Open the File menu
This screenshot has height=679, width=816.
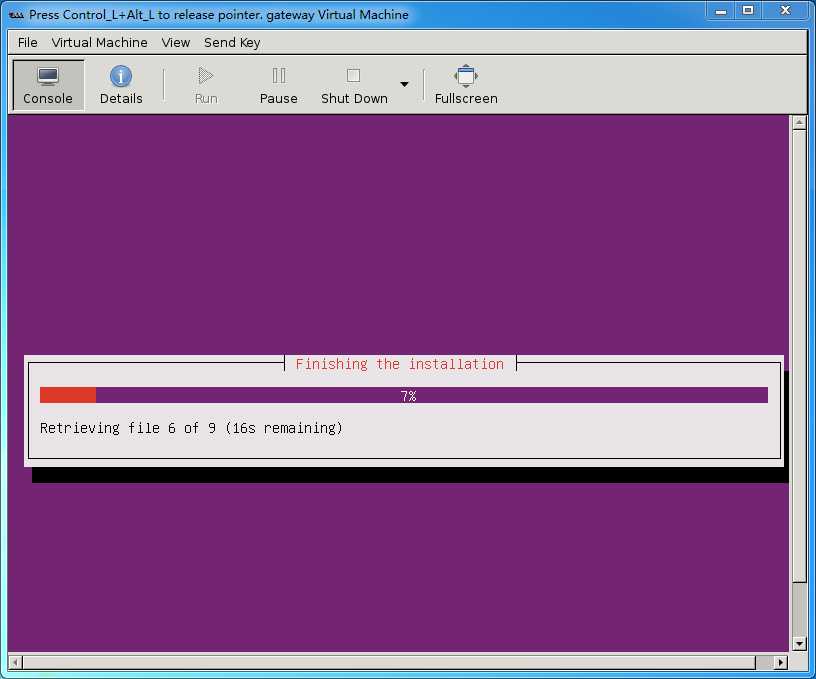28,43
